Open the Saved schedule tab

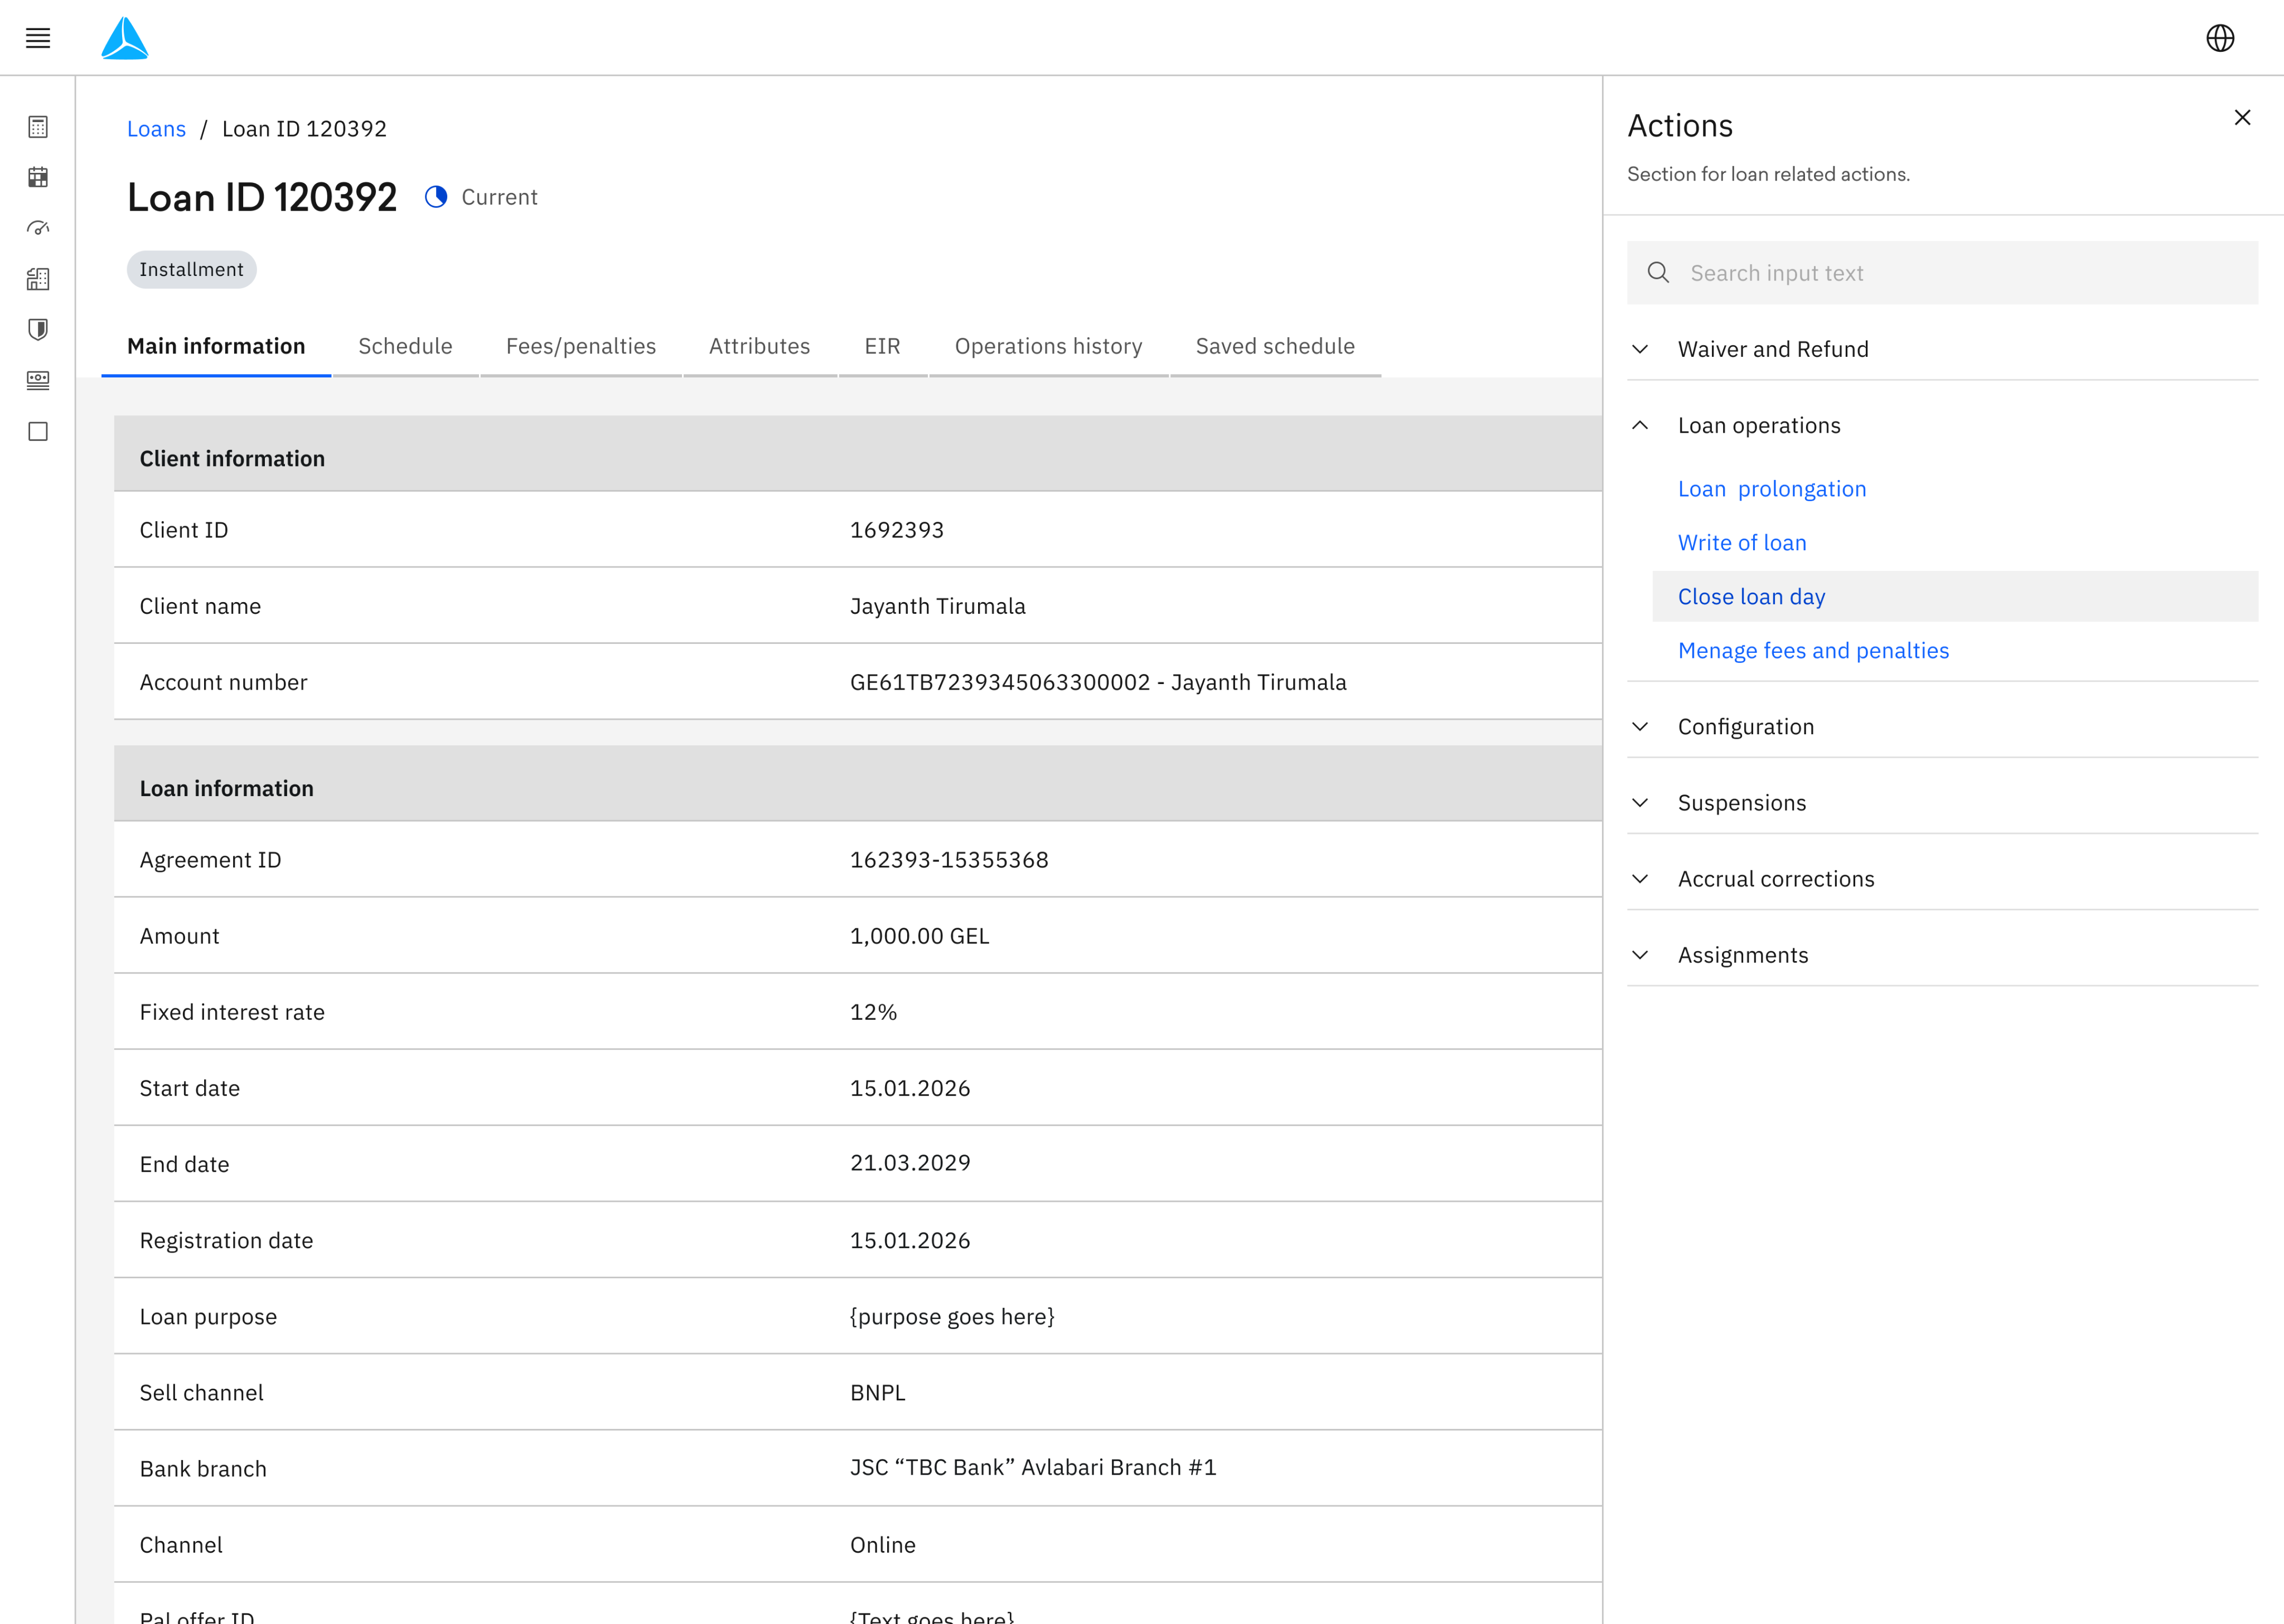pos(1275,346)
